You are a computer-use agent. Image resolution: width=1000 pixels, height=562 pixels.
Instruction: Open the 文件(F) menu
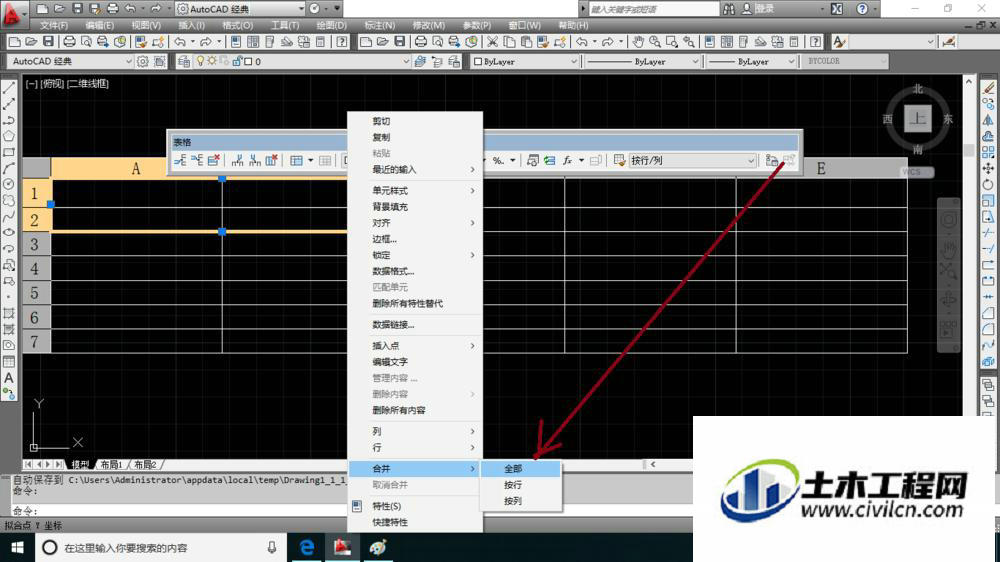point(54,26)
